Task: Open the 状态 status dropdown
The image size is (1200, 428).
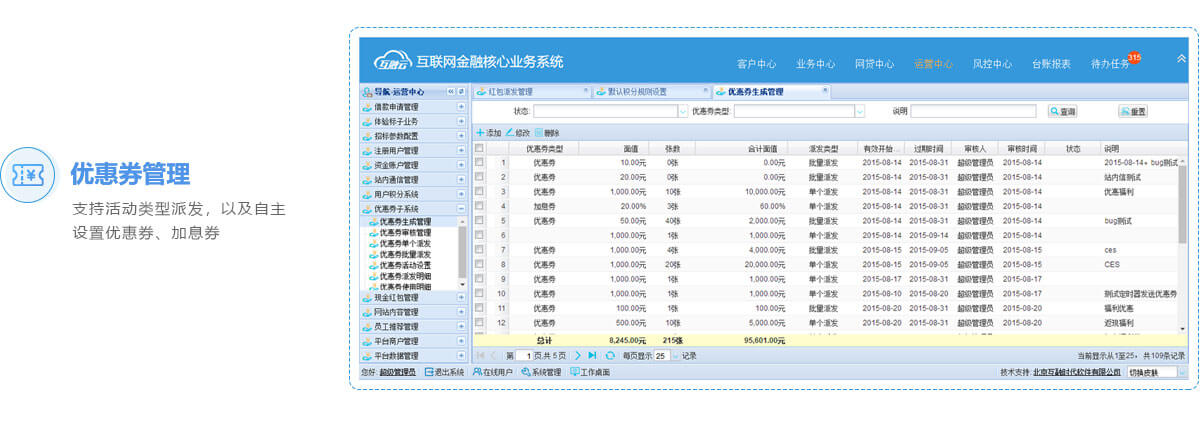Action: tap(683, 112)
